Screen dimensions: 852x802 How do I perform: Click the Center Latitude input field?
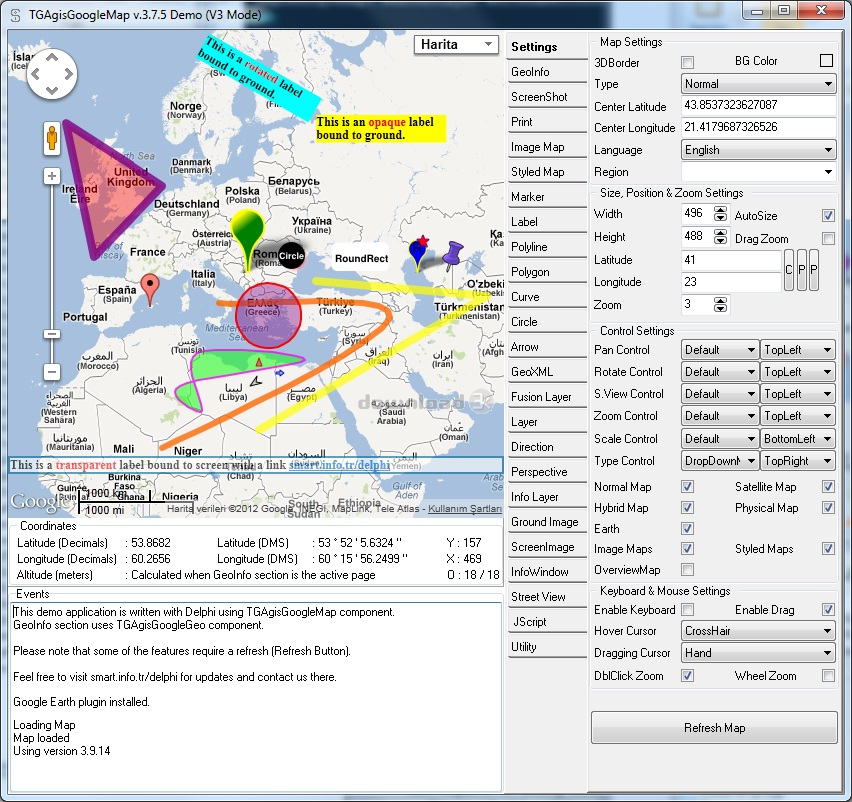(759, 105)
